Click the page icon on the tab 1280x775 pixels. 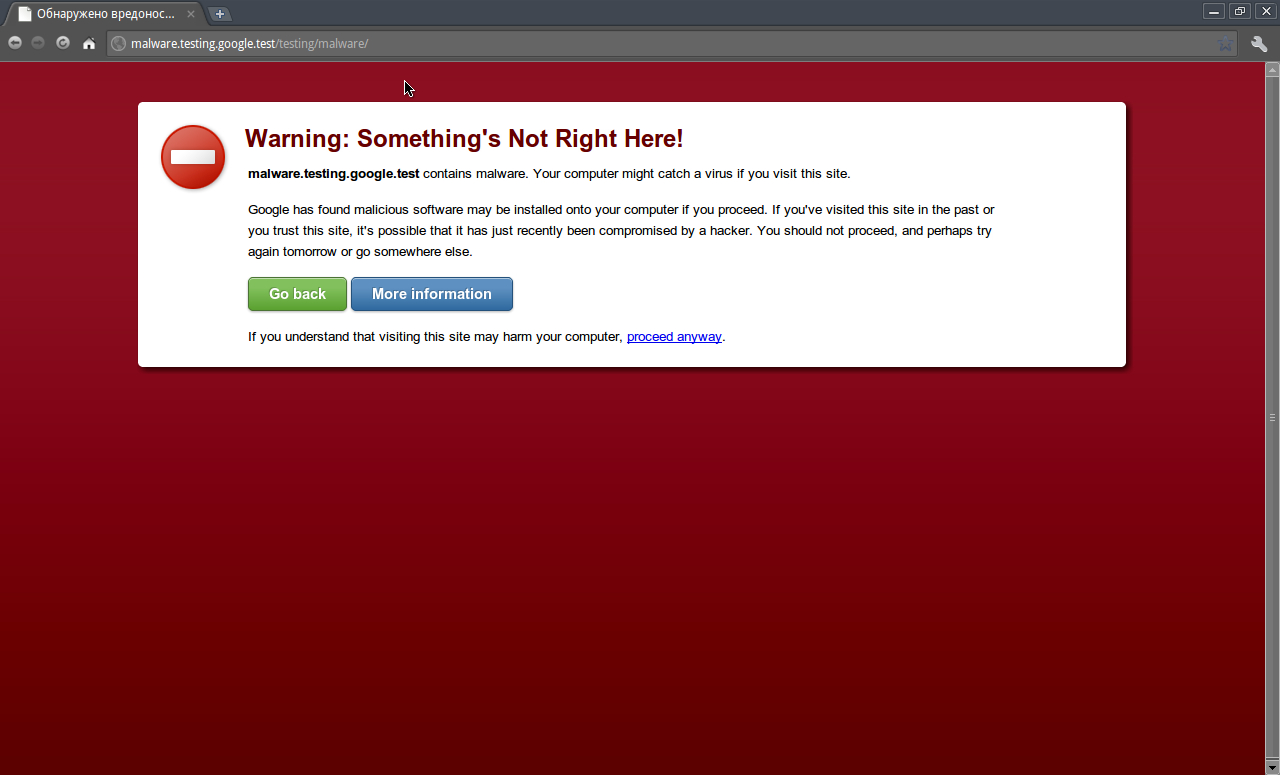pos(25,14)
